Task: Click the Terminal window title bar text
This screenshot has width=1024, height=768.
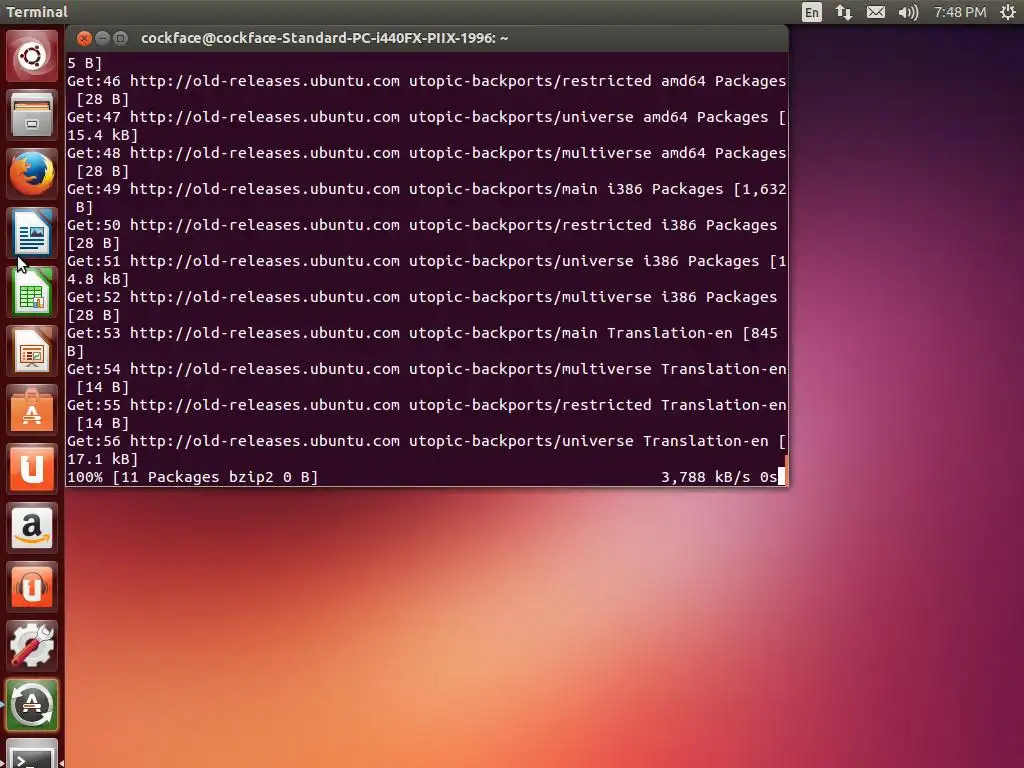Action: coord(325,38)
